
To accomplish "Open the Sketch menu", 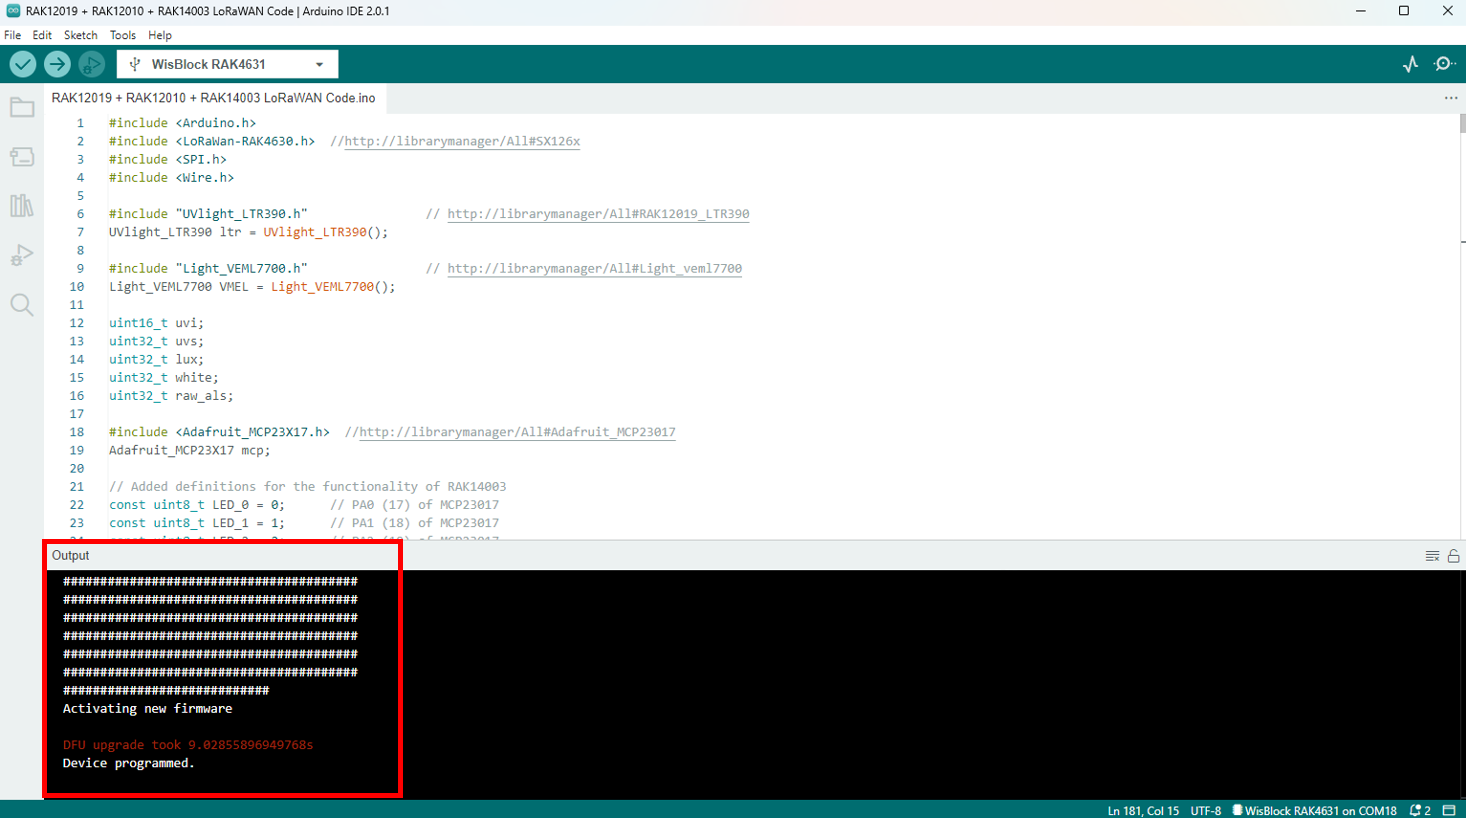I will [81, 35].
